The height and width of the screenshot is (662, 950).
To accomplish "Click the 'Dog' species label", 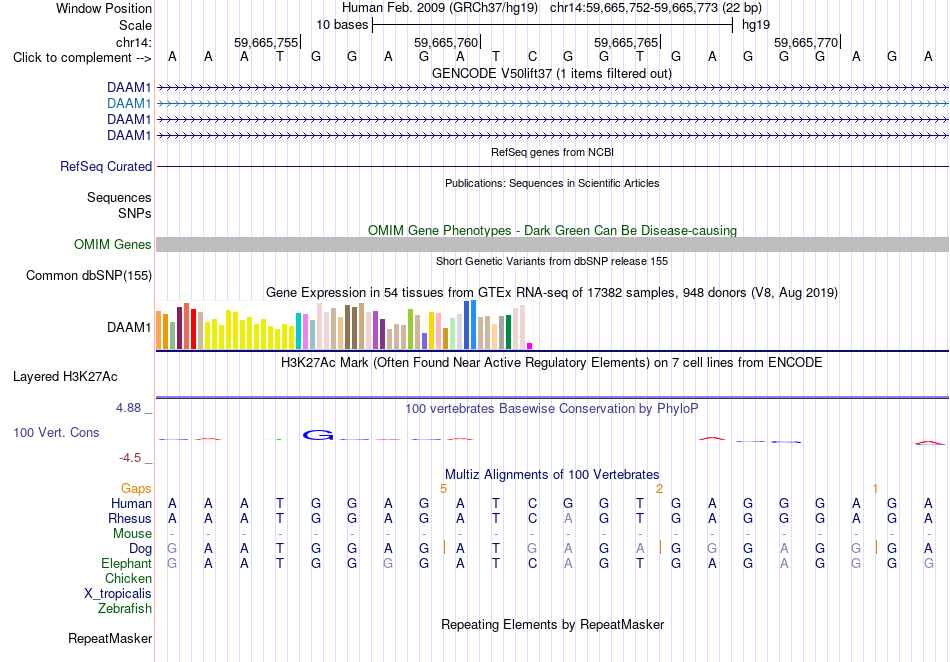I will 140,549.
